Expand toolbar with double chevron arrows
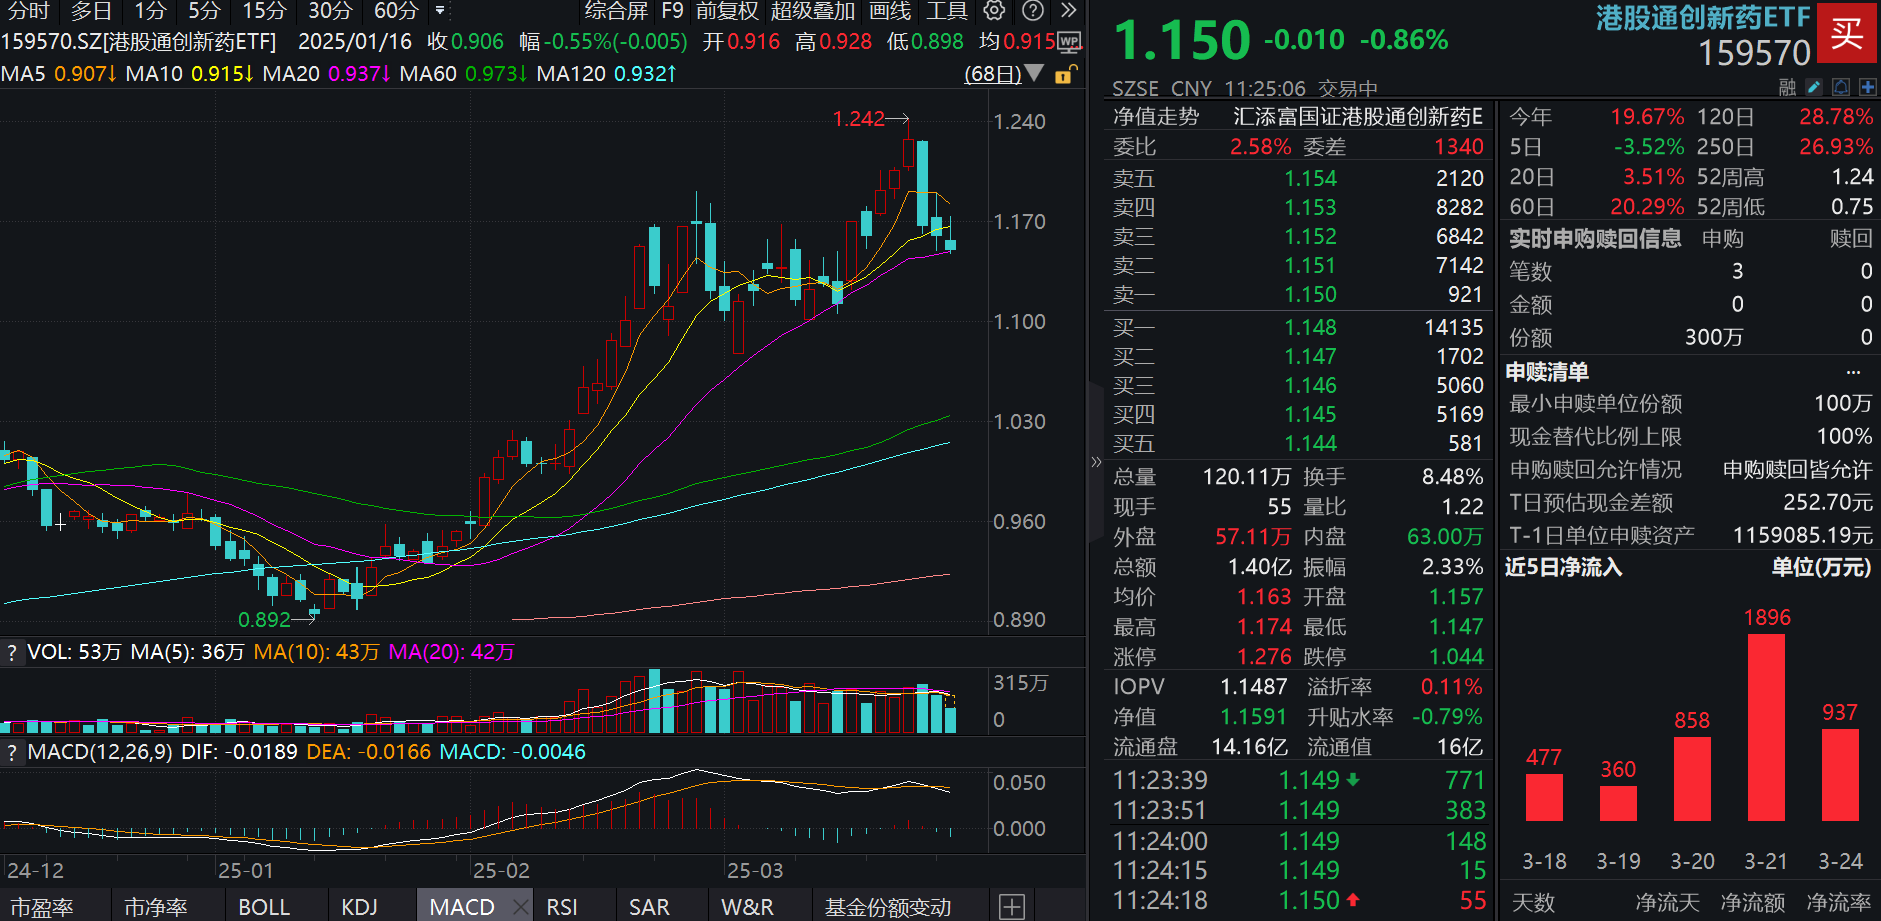Image resolution: width=1881 pixels, height=921 pixels. tap(1069, 11)
